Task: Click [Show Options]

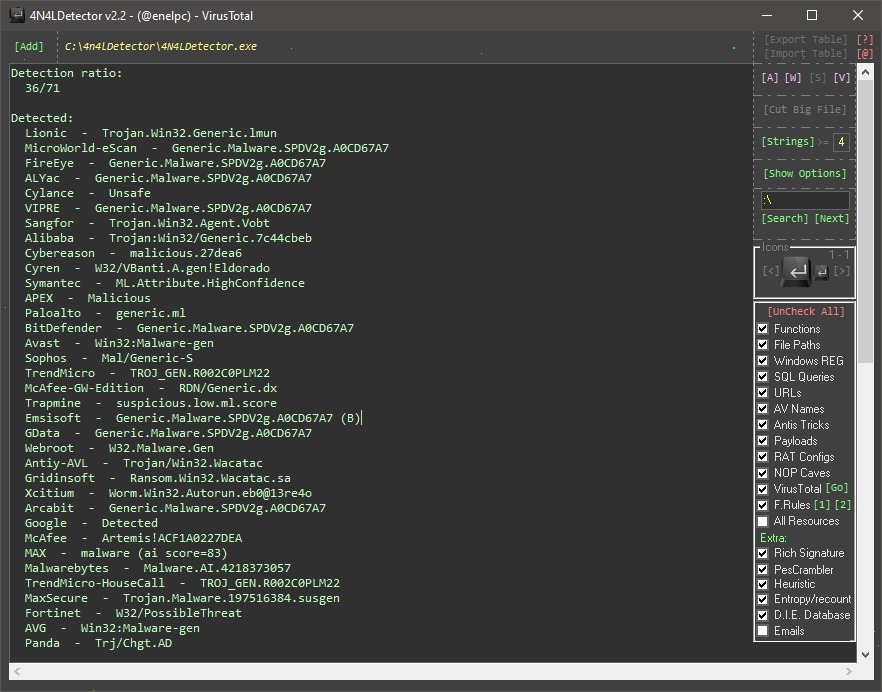Action: pyautogui.click(x=804, y=173)
